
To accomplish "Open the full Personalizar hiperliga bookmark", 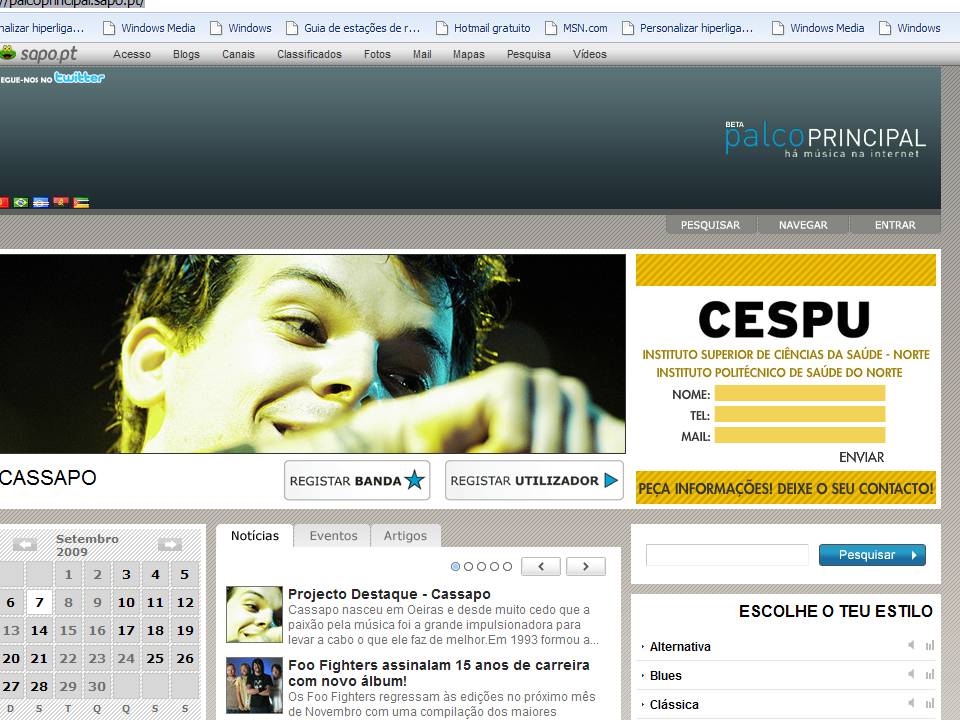I will 687,28.
